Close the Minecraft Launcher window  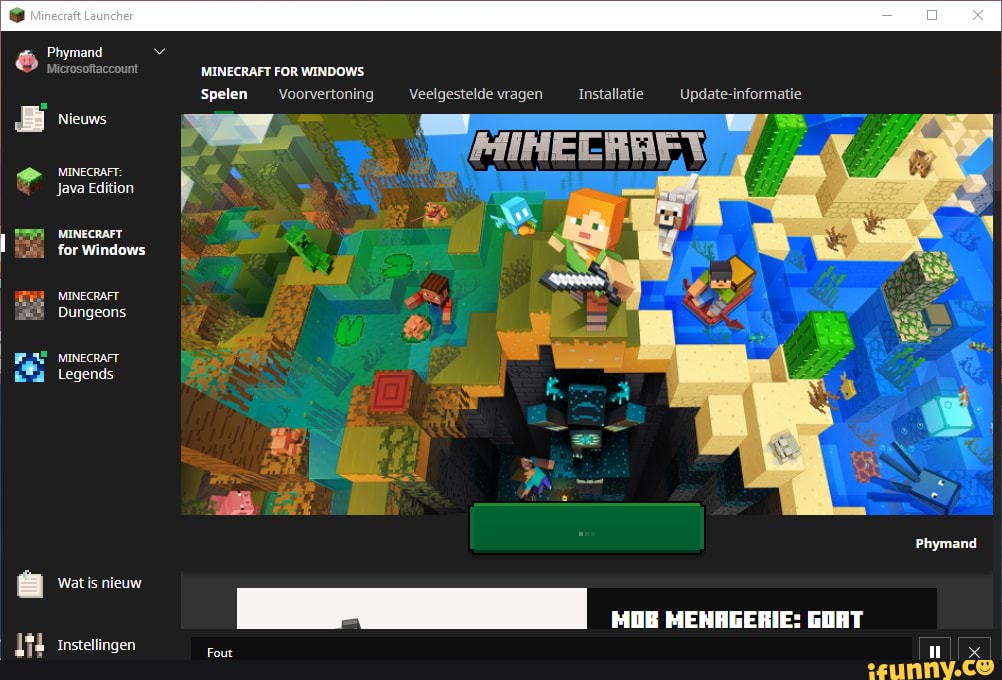[977, 15]
